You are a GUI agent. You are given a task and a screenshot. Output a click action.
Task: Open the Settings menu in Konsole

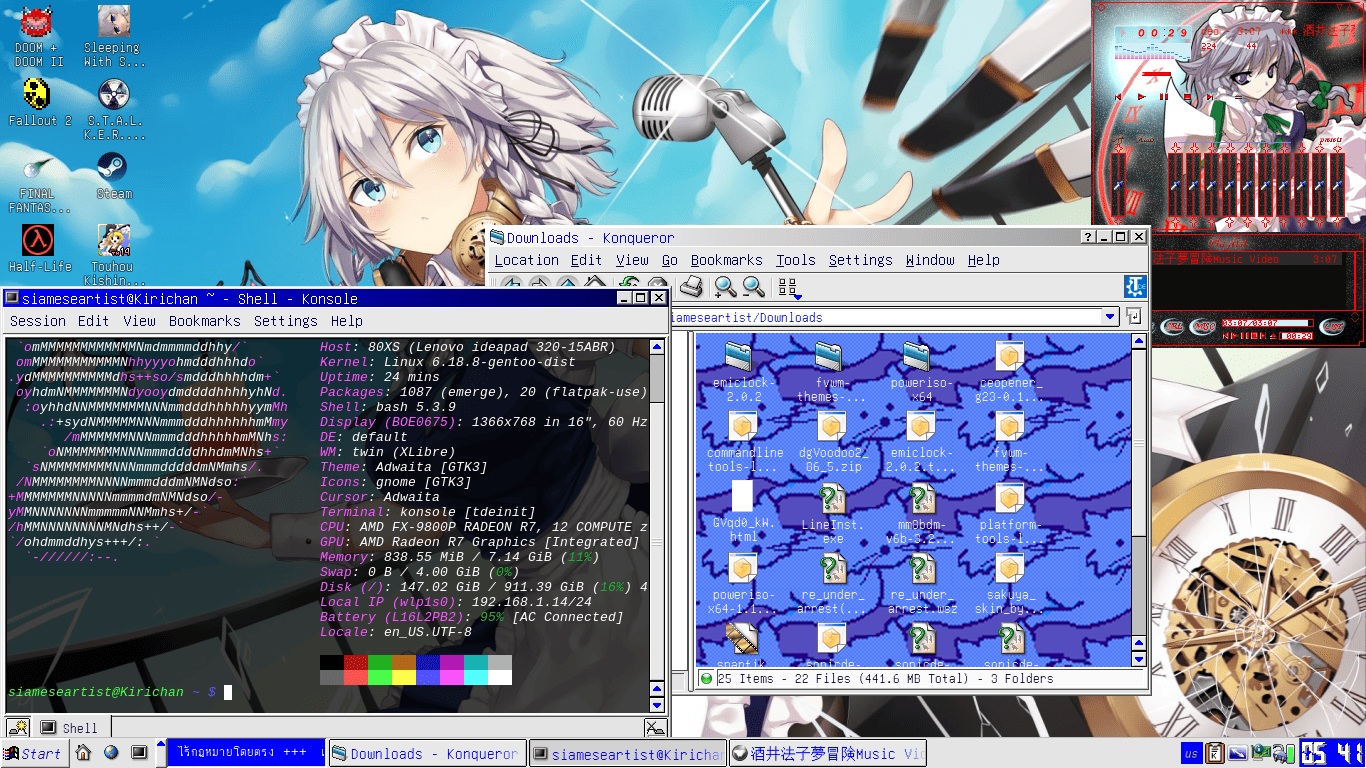pyautogui.click(x=285, y=321)
